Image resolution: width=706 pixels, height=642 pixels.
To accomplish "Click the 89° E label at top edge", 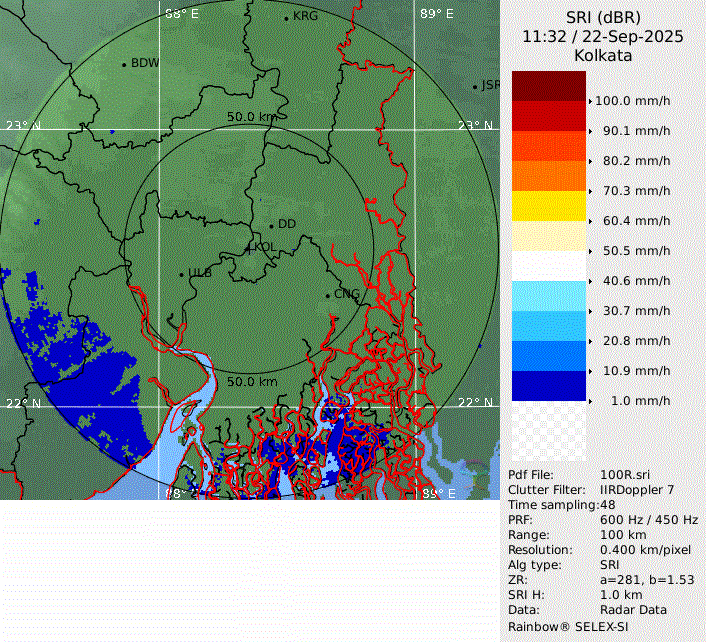I will coord(435,14).
